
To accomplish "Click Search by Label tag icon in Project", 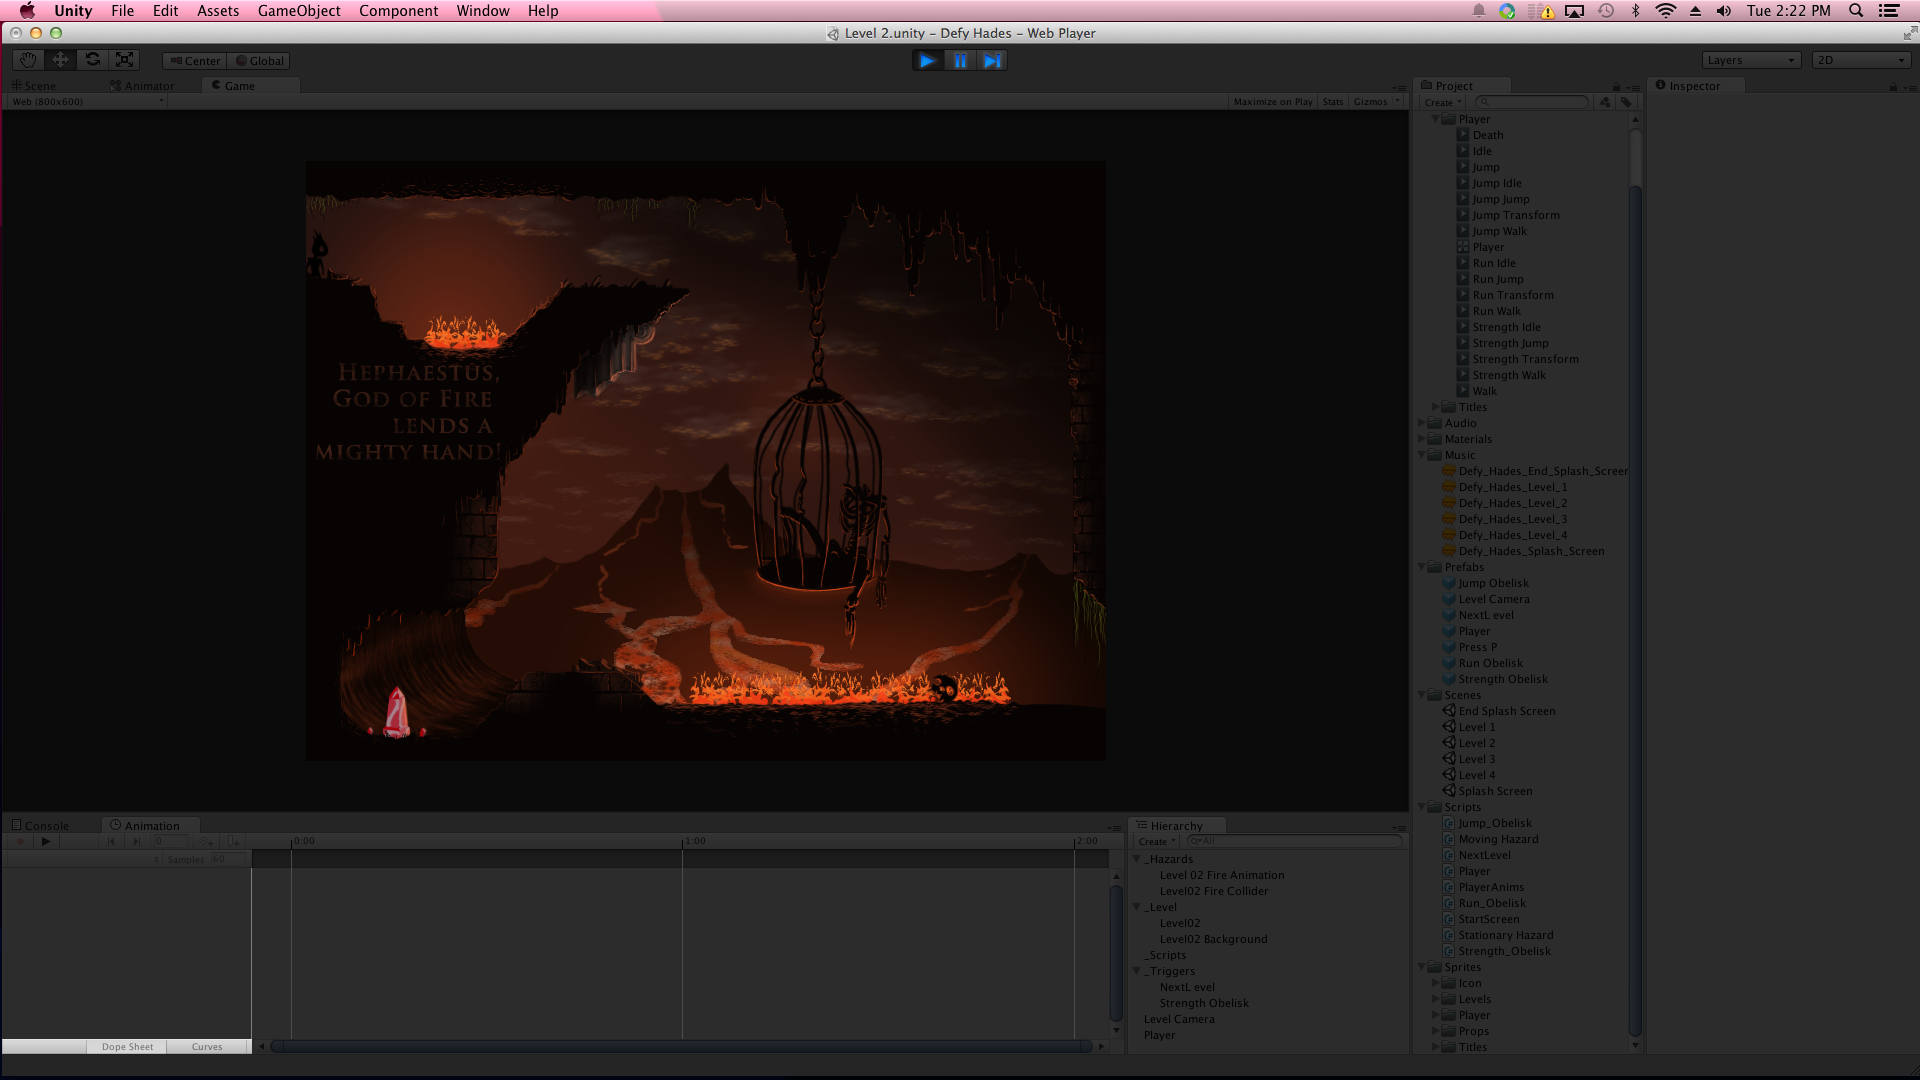I will coord(1626,102).
